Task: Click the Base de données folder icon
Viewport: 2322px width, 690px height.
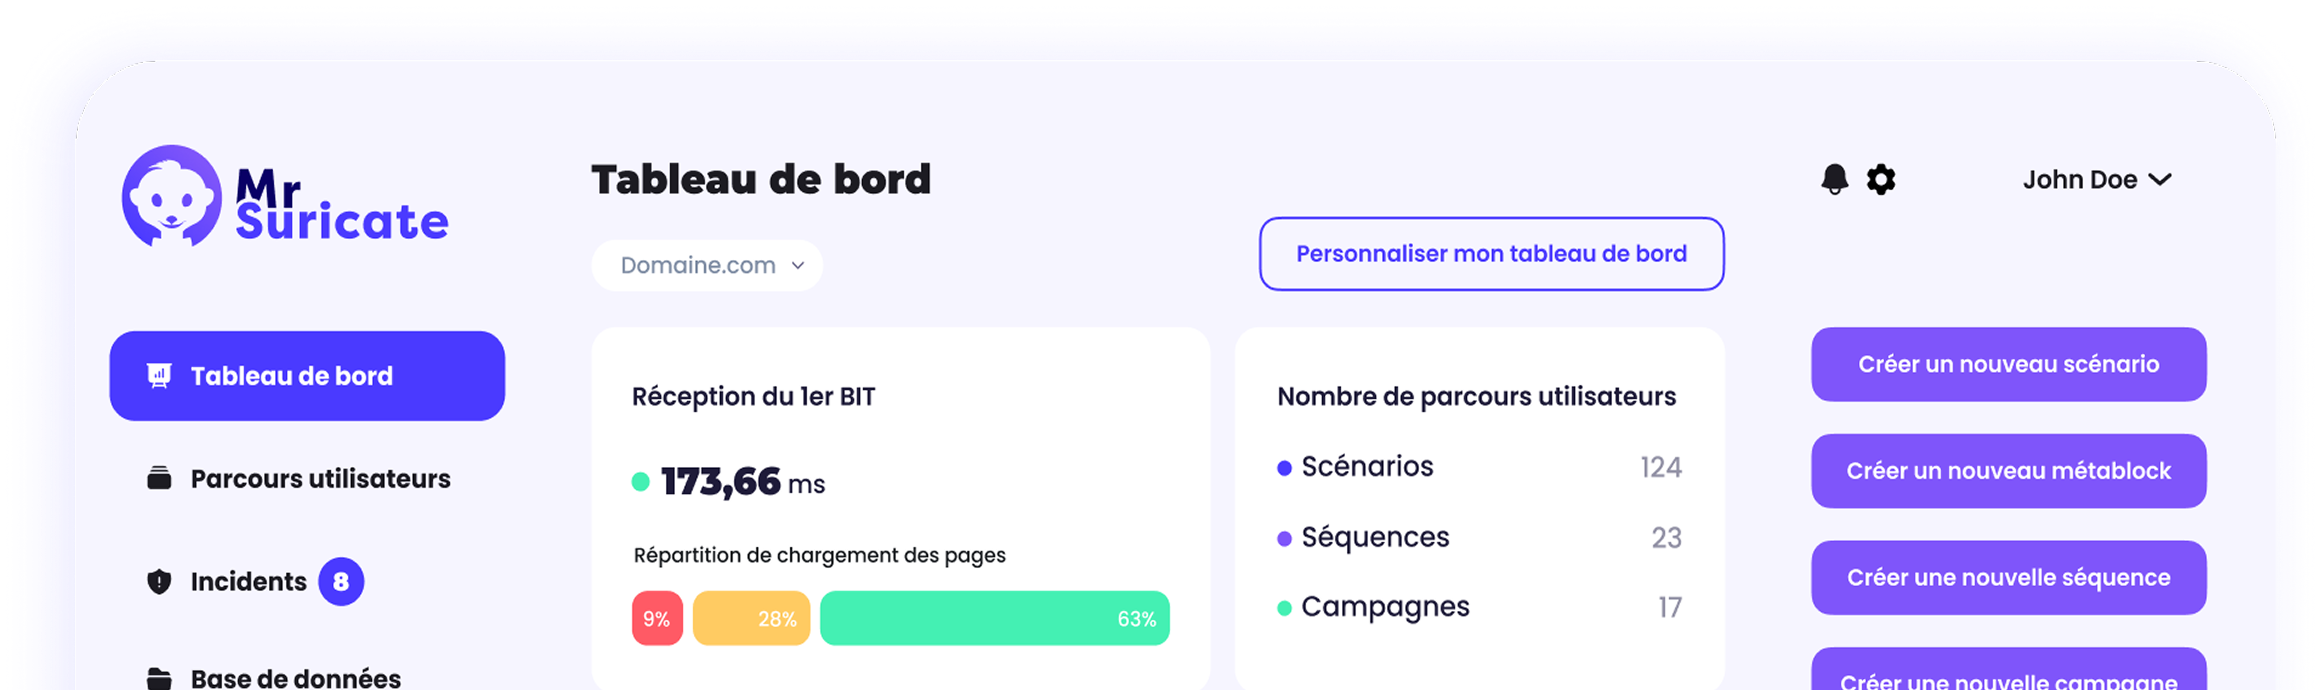Action: tap(159, 679)
